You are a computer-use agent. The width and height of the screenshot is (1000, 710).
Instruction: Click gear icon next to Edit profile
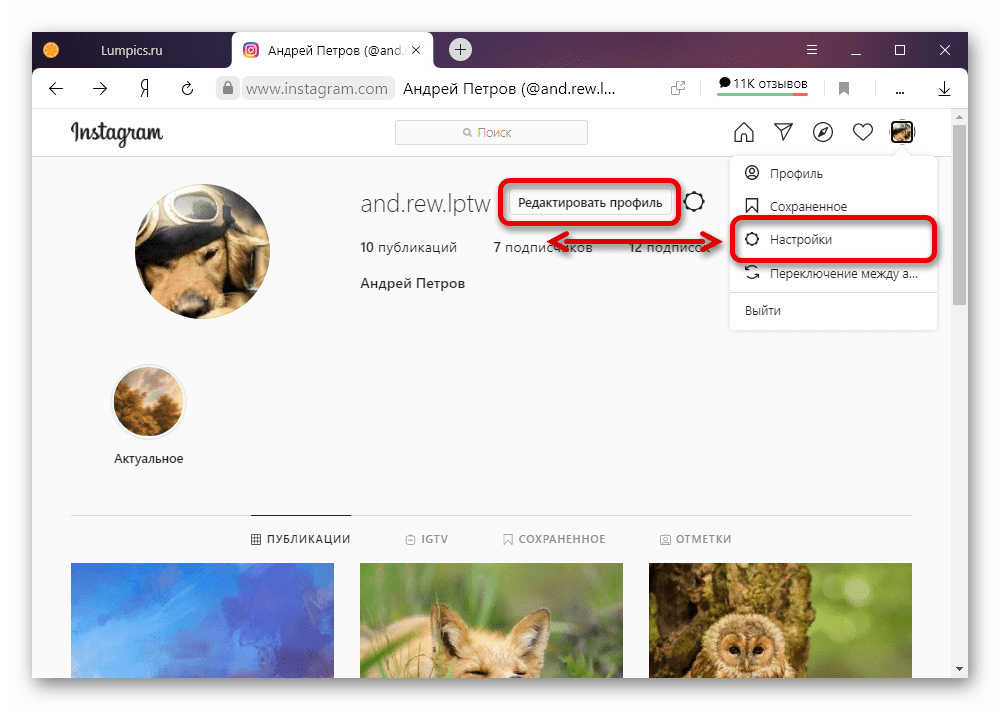tap(694, 202)
